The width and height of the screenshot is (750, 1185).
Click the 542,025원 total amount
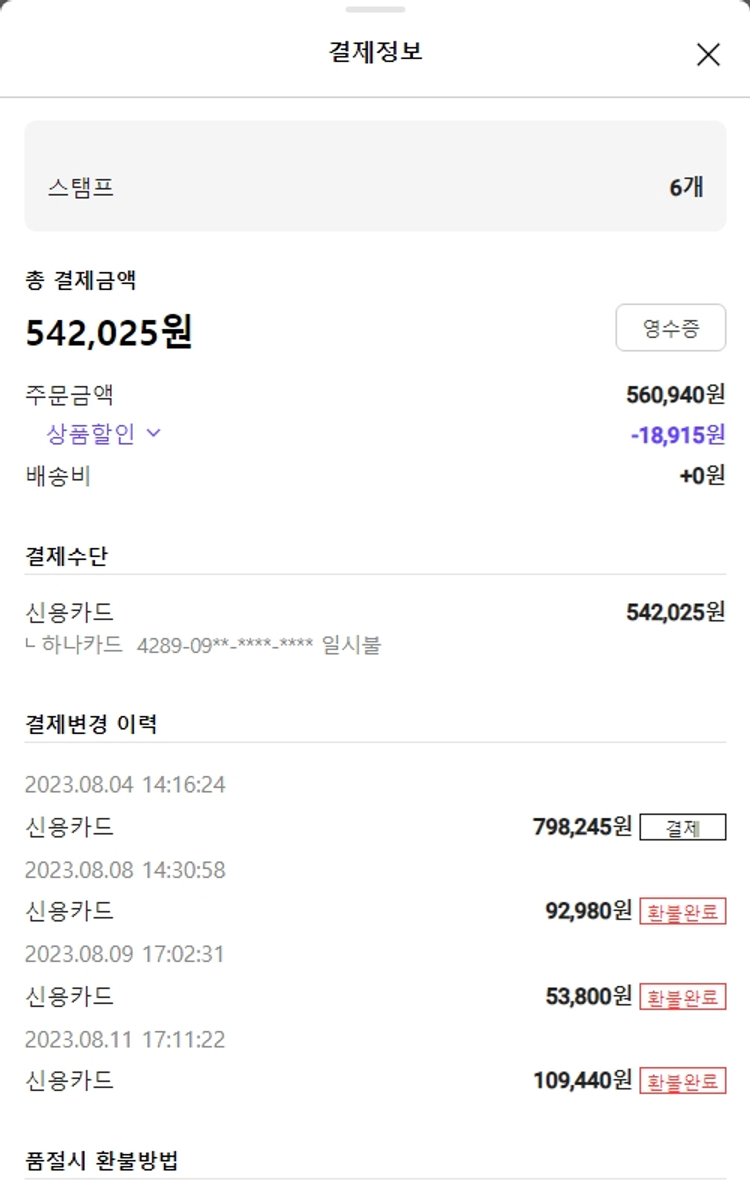pos(109,332)
